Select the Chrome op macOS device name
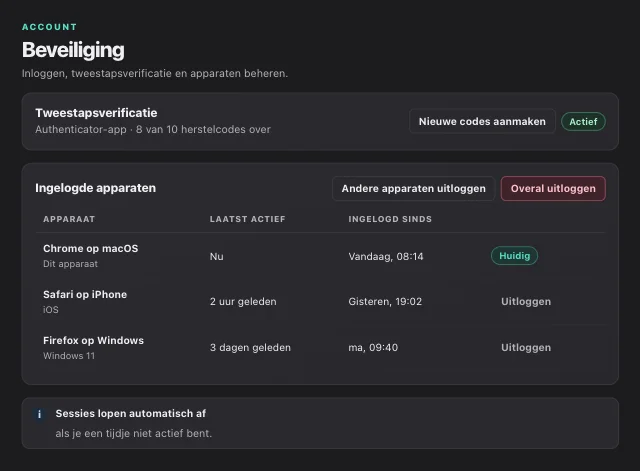This screenshot has height=471, width=640. (91, 249)
